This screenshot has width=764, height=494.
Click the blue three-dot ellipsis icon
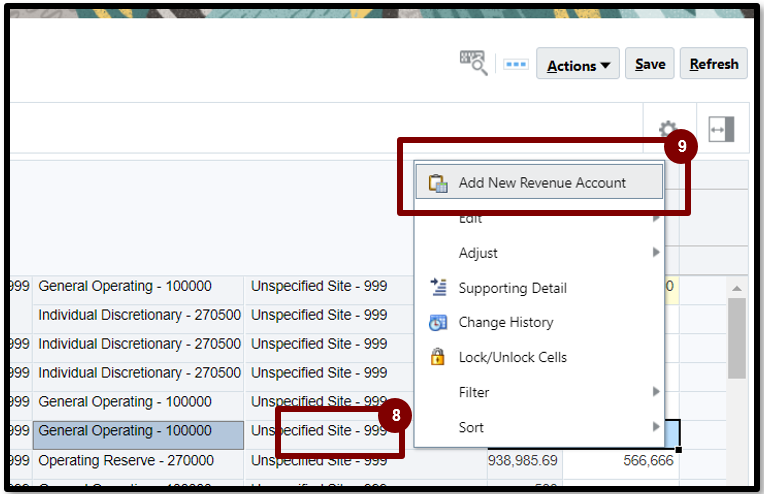pyautogui.click(x=516, y=64)
